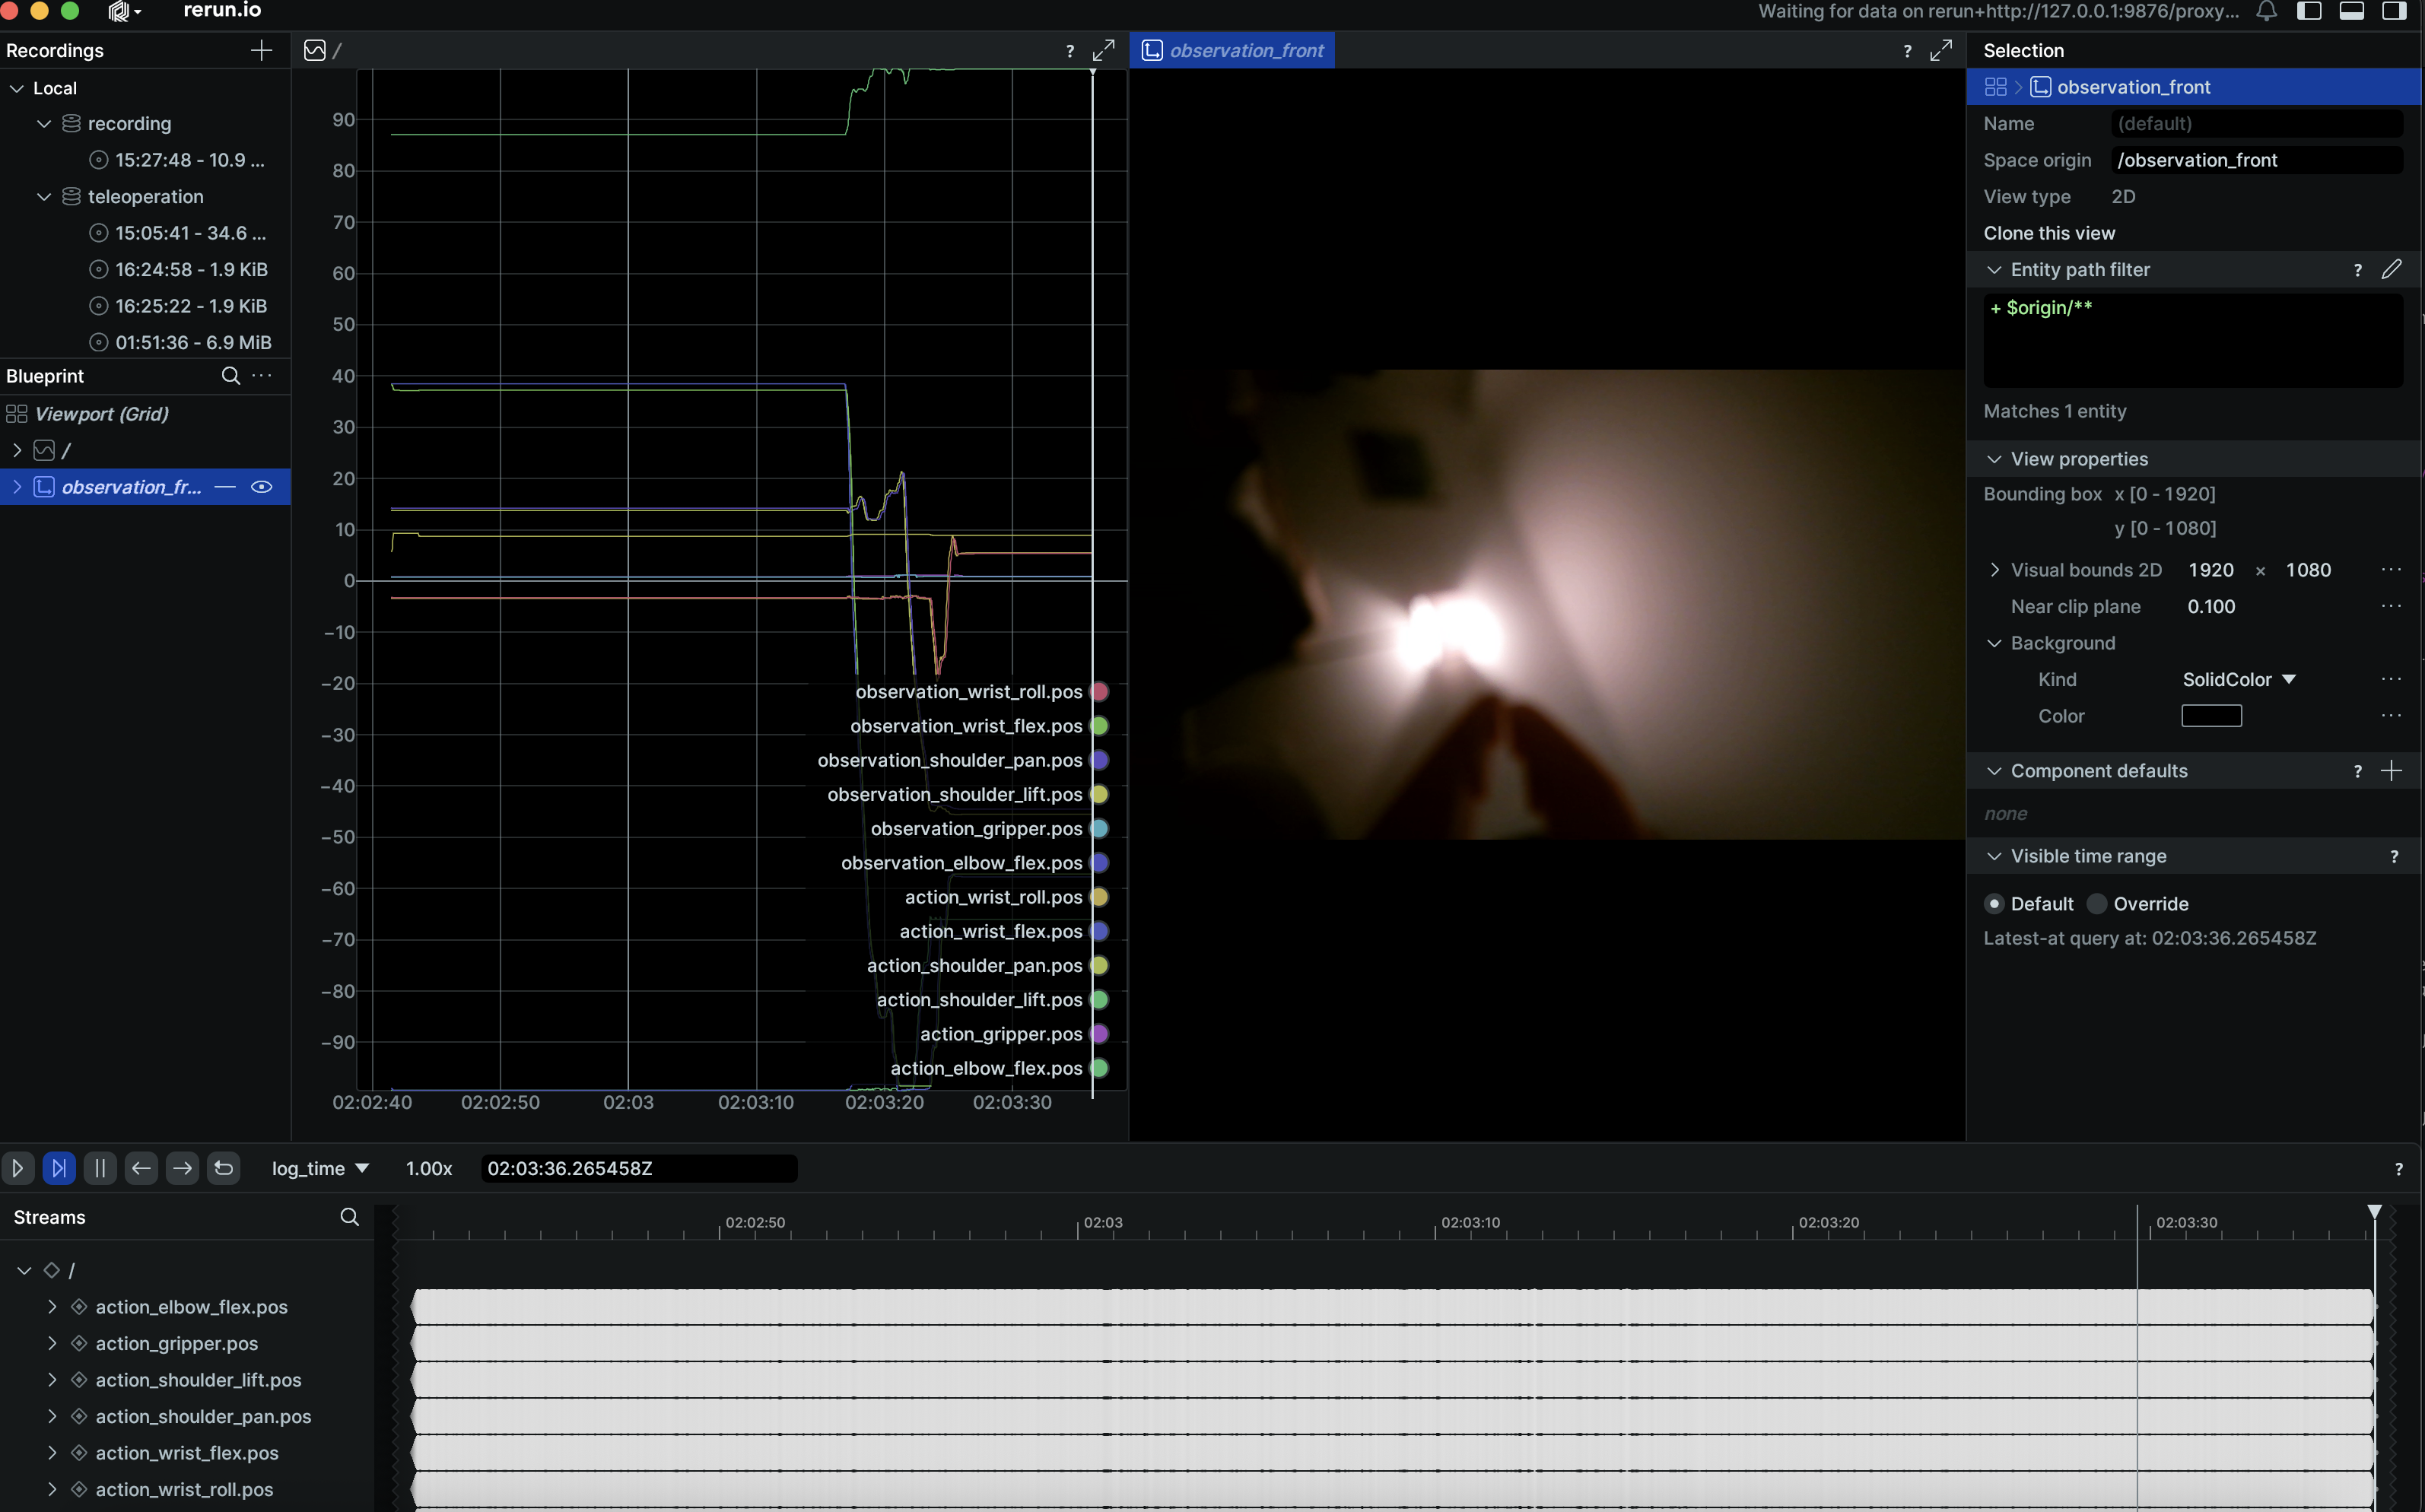
Task: Open Blueprint more options menu
Action: 262,376
